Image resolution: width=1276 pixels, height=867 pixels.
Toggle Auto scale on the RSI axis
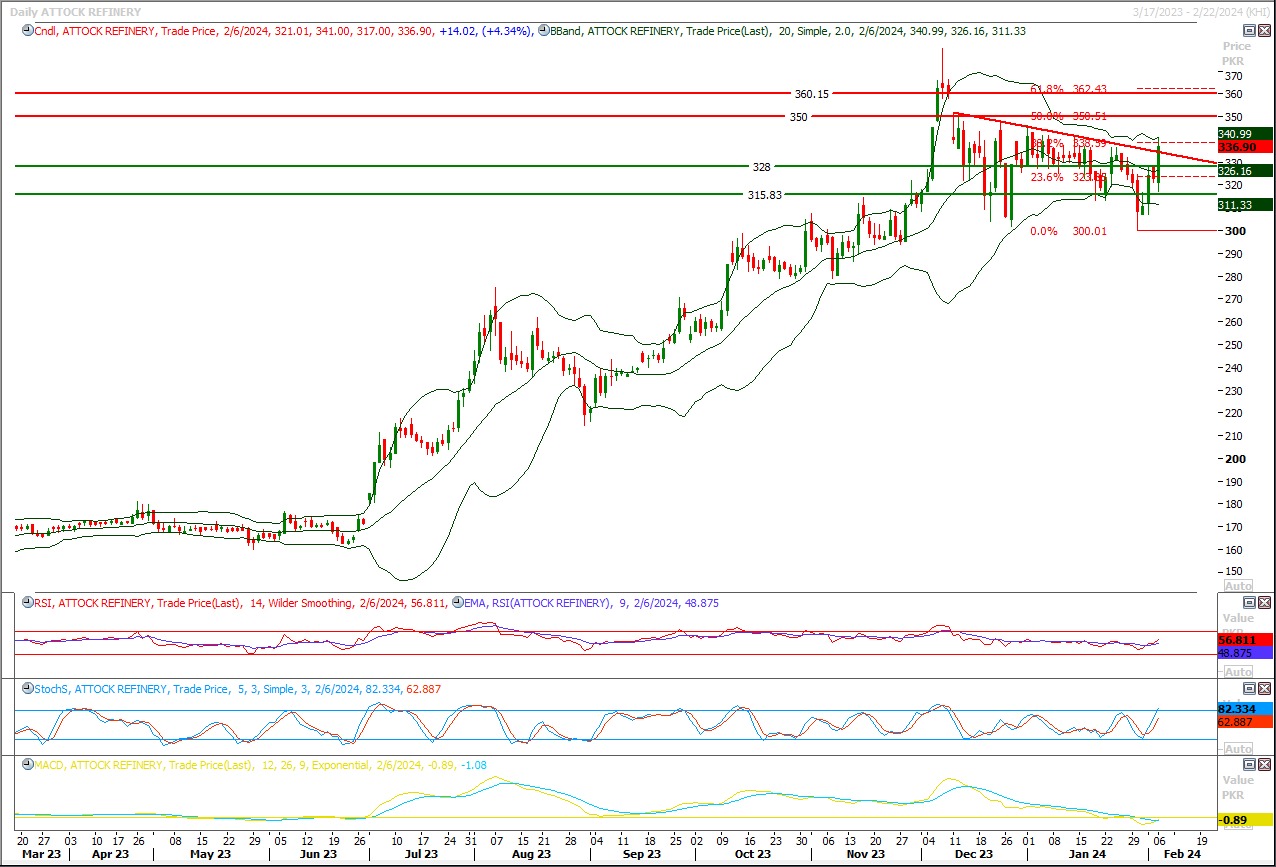1237,671
